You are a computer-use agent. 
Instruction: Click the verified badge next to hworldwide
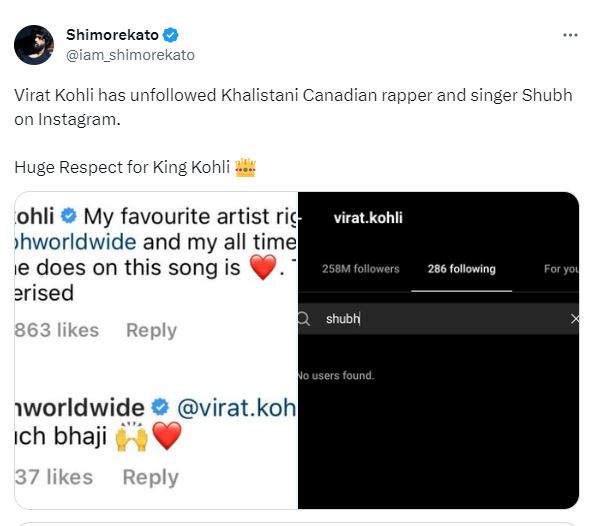pos(160,407)
